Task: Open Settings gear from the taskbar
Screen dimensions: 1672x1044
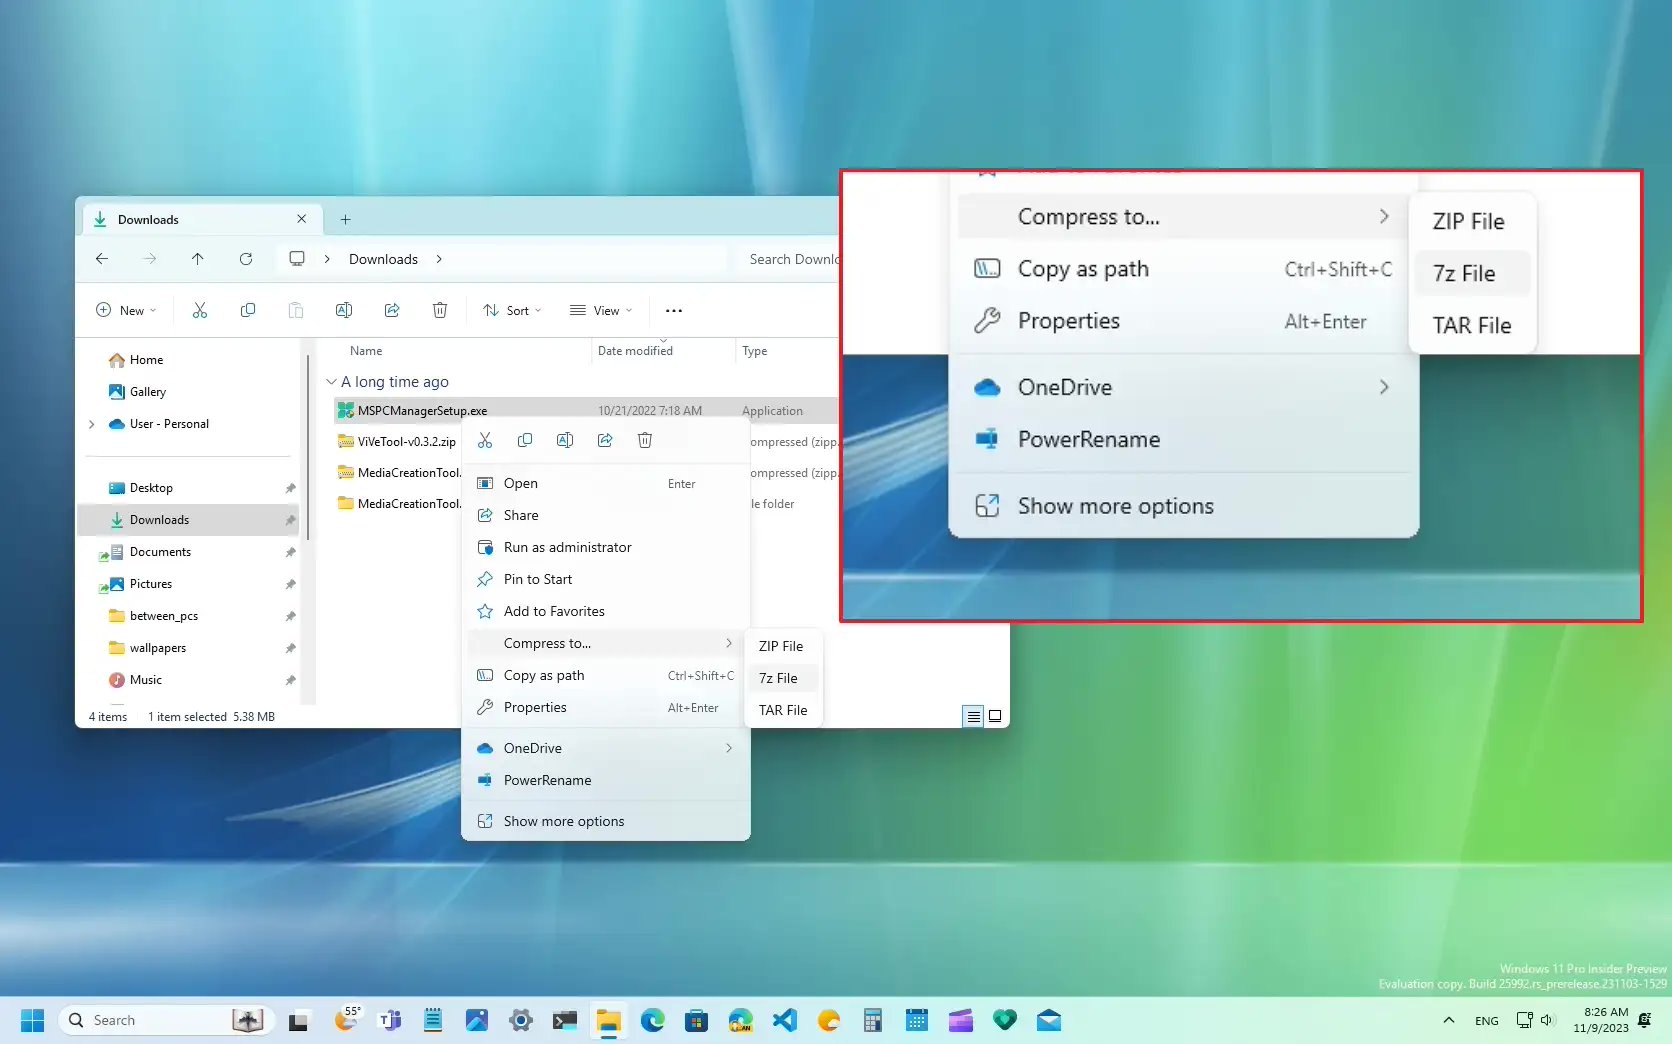Action: [x=521, y=1020]
